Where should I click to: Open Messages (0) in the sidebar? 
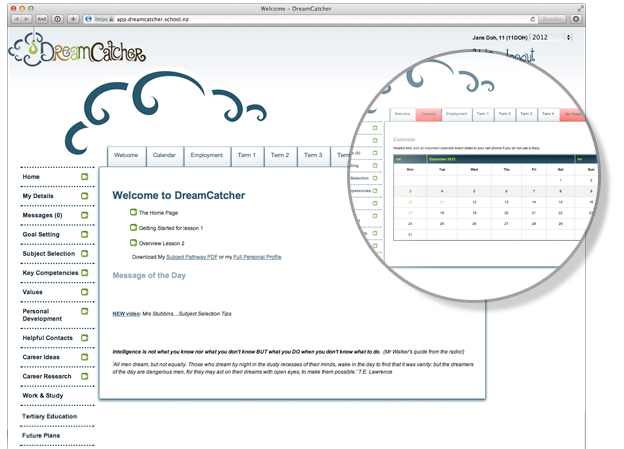[x=42, y=215]
